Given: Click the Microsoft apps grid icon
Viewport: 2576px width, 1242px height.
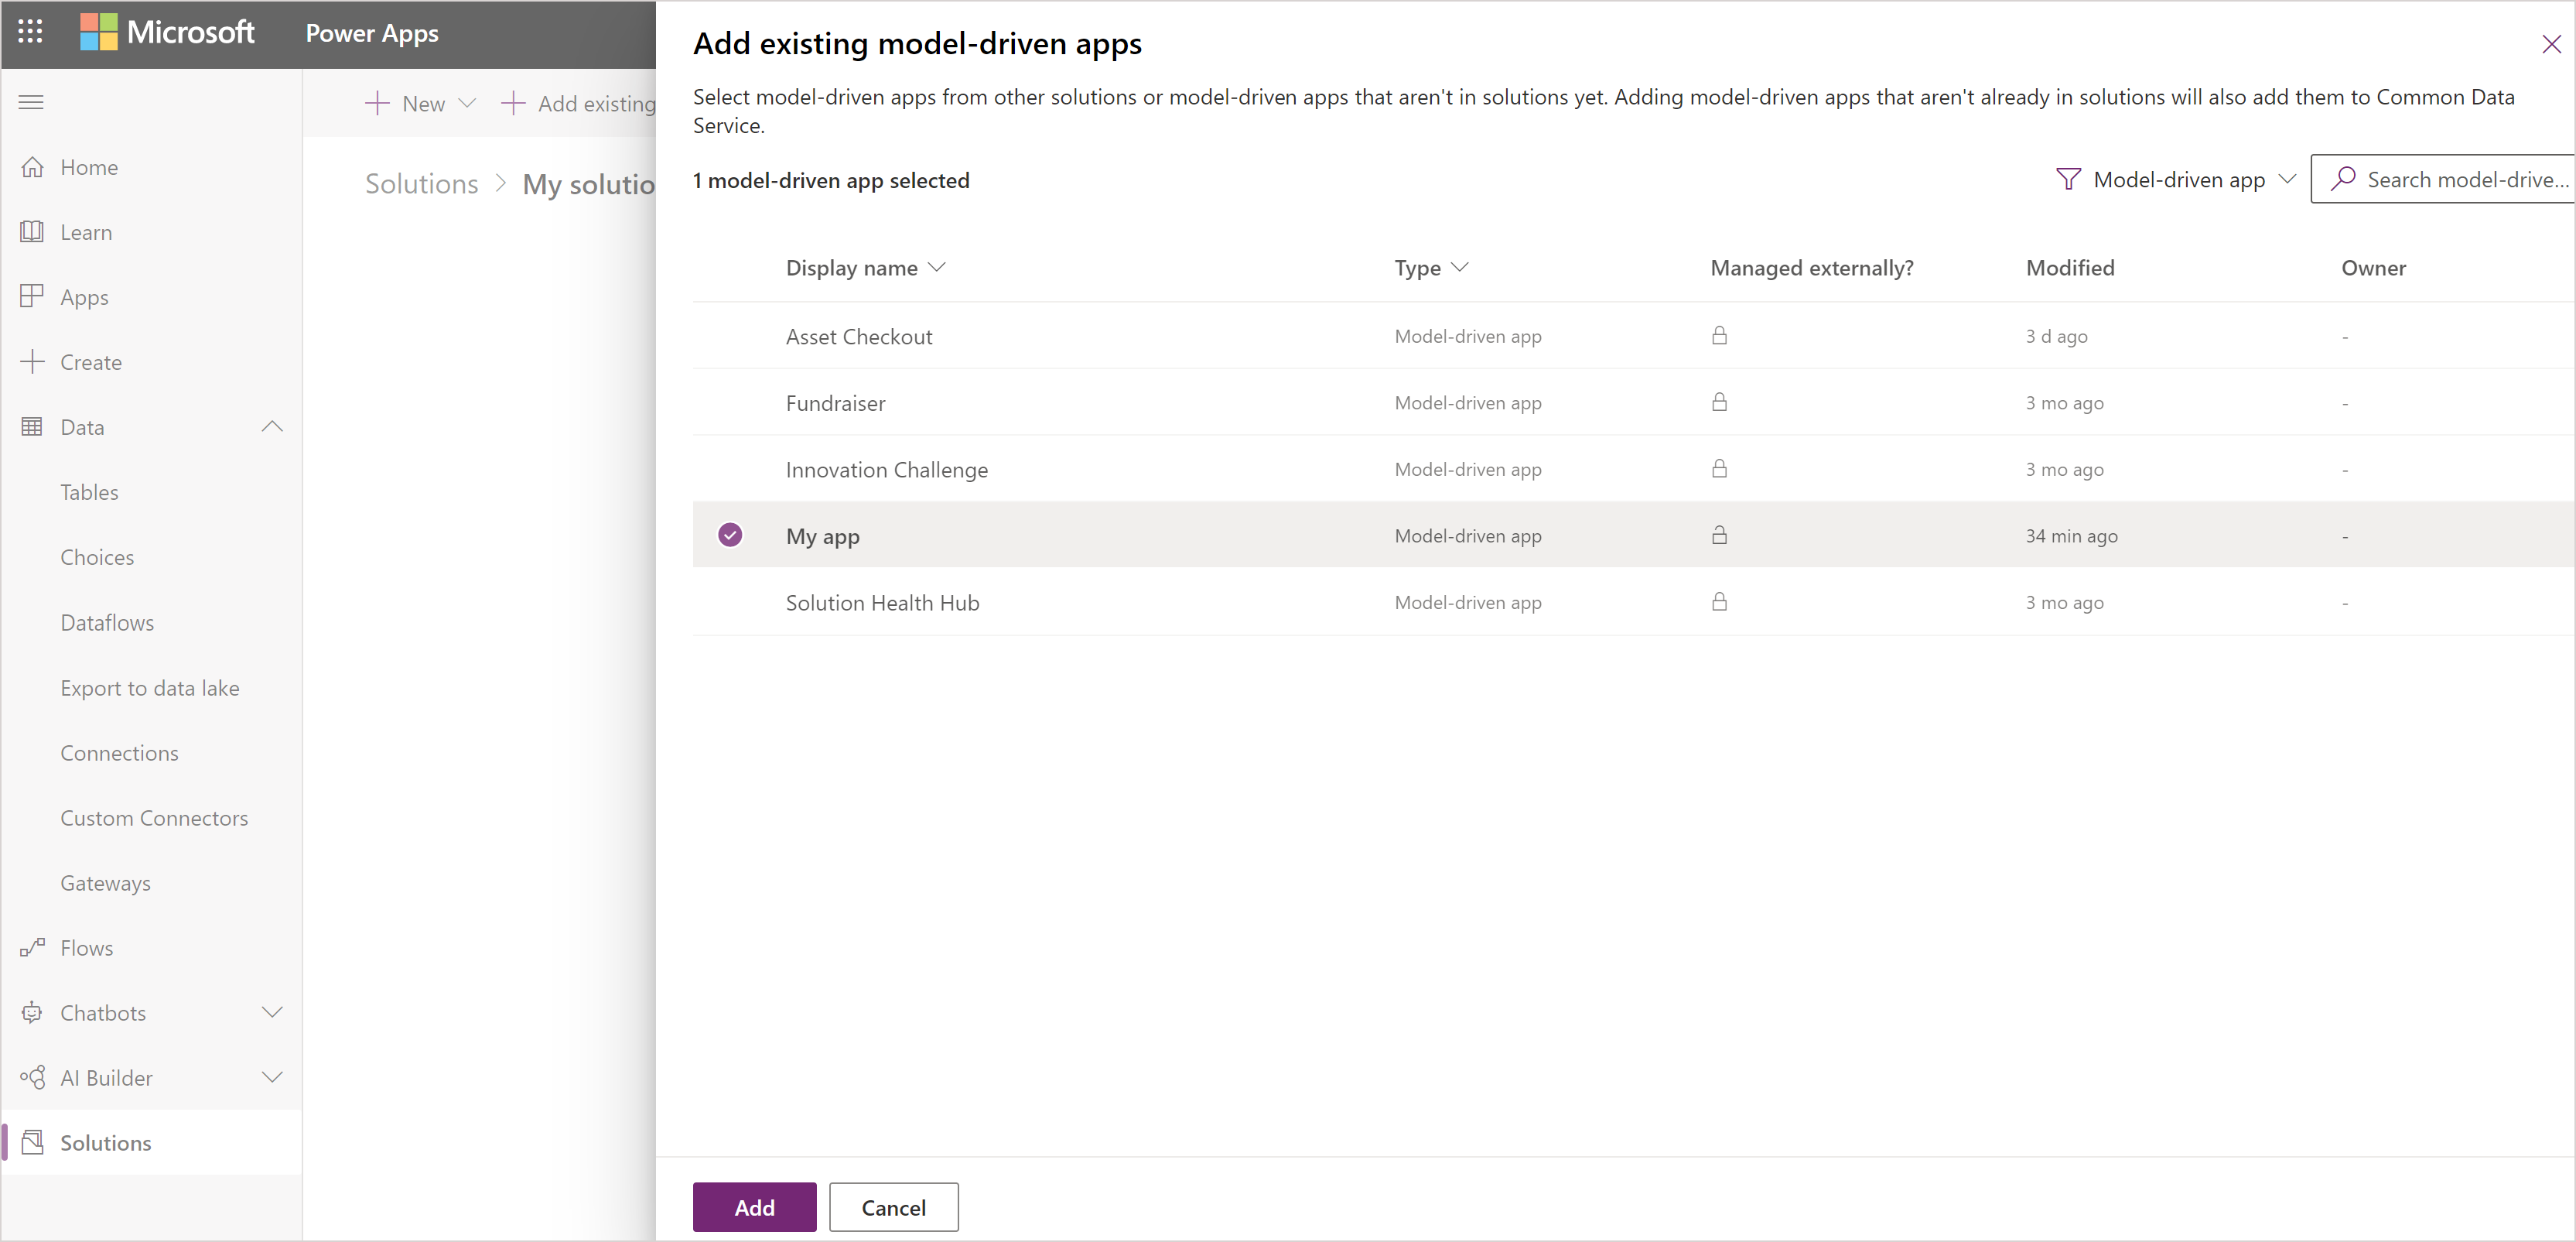Looking at the screenshot, I should pos(29,29).
